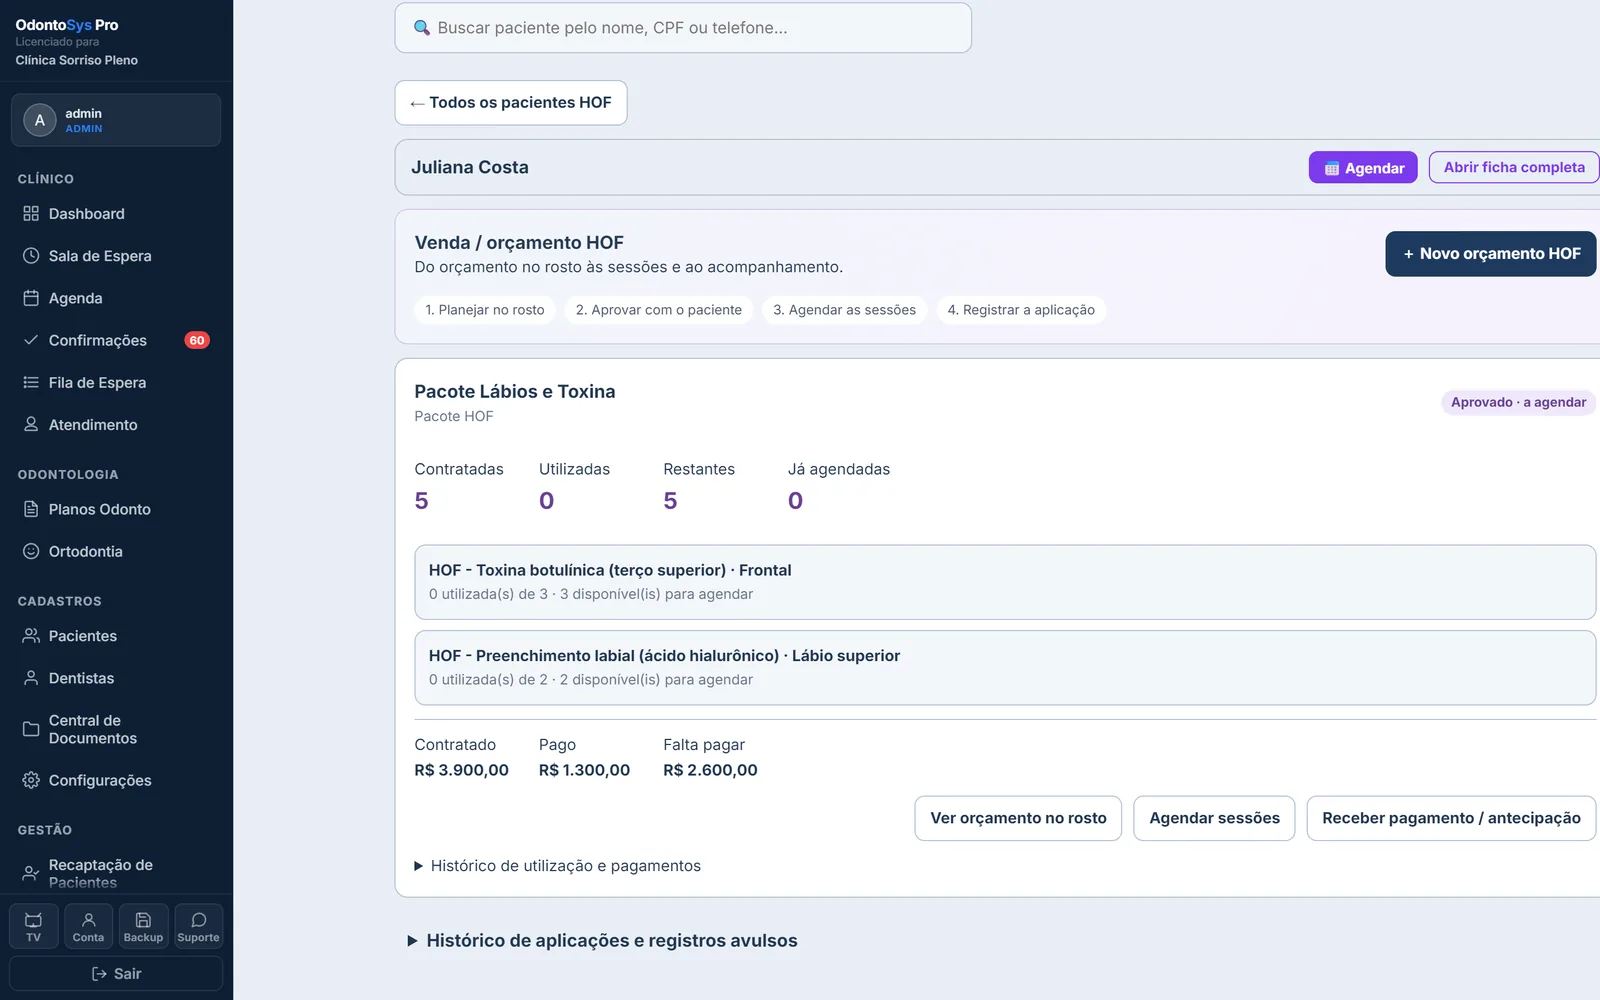Log out with the Sair button

pos(116,974)
